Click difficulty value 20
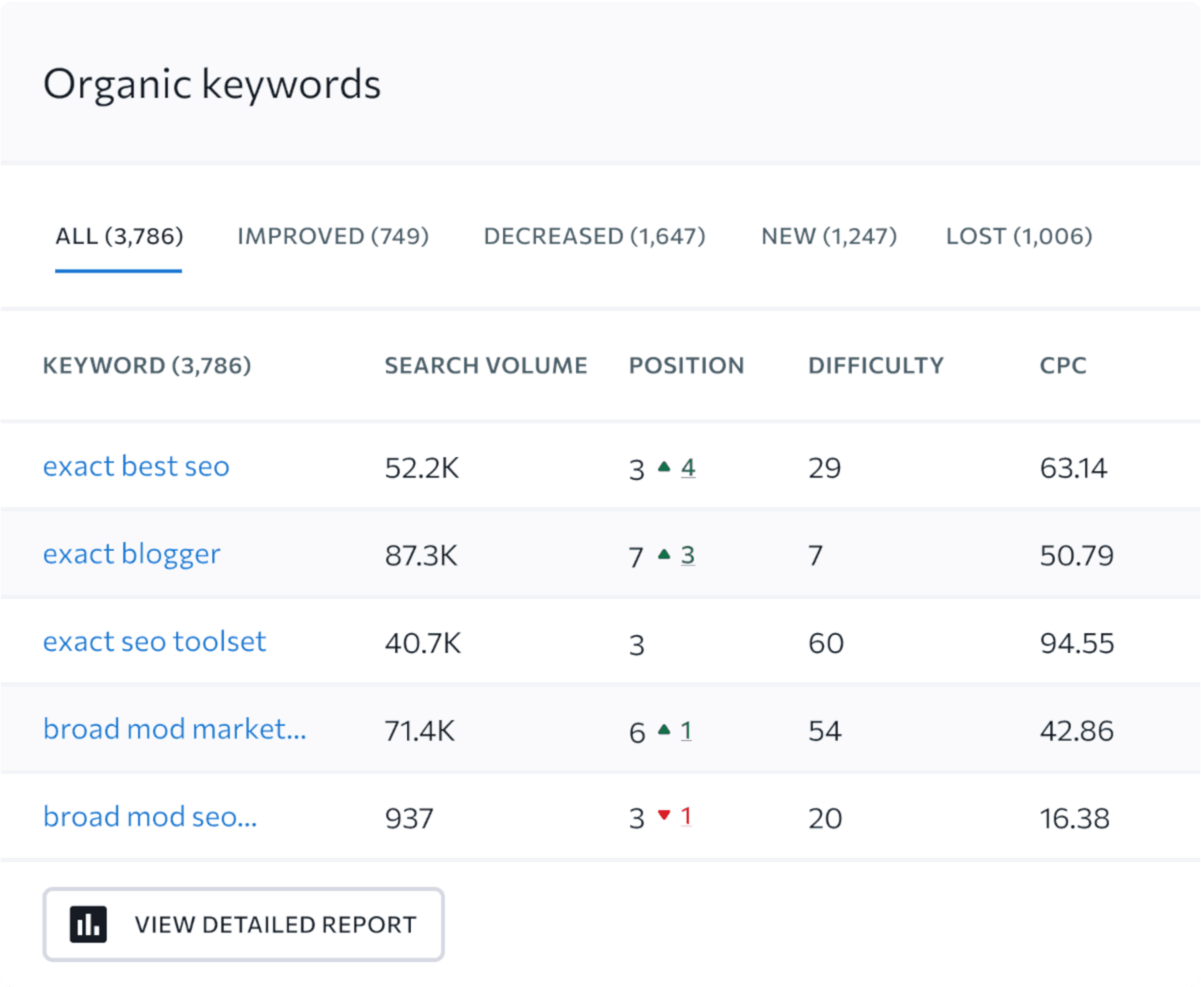Image resolution: width=1201 pixels, height=987 pixels. coord(825,819)
